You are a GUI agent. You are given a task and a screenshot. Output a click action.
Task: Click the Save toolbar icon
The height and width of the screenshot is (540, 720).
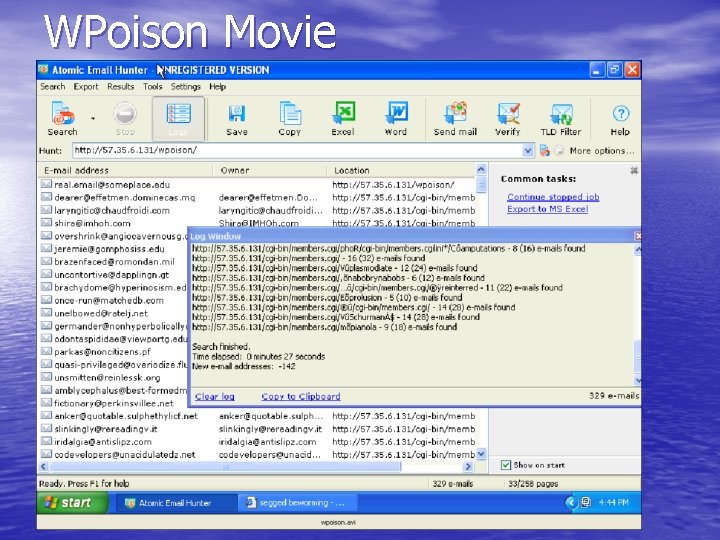point(237,118)
